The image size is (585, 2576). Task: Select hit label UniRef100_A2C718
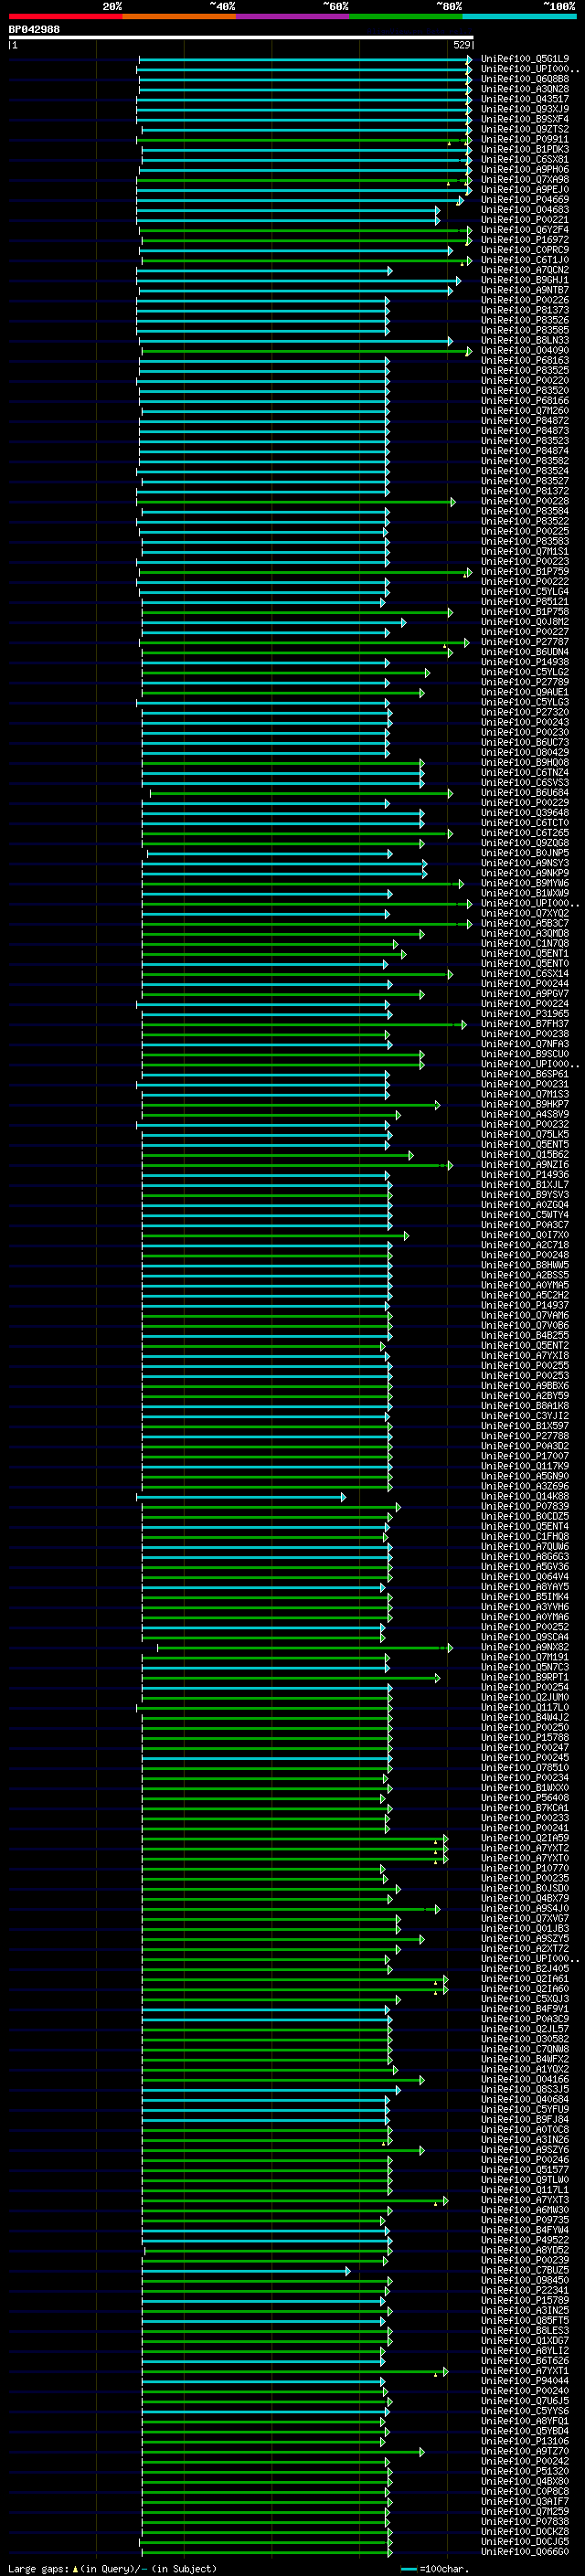525,1244
